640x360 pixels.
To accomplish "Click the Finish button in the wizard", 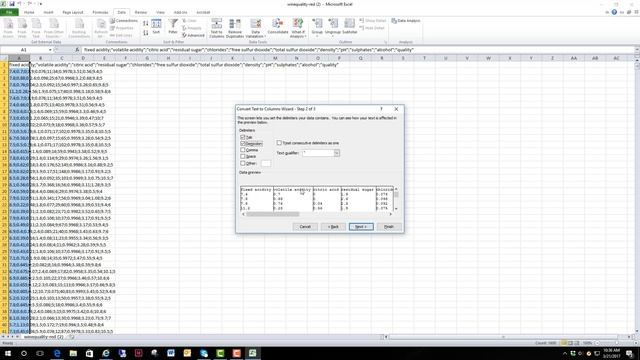I will (x=389, y=227).
